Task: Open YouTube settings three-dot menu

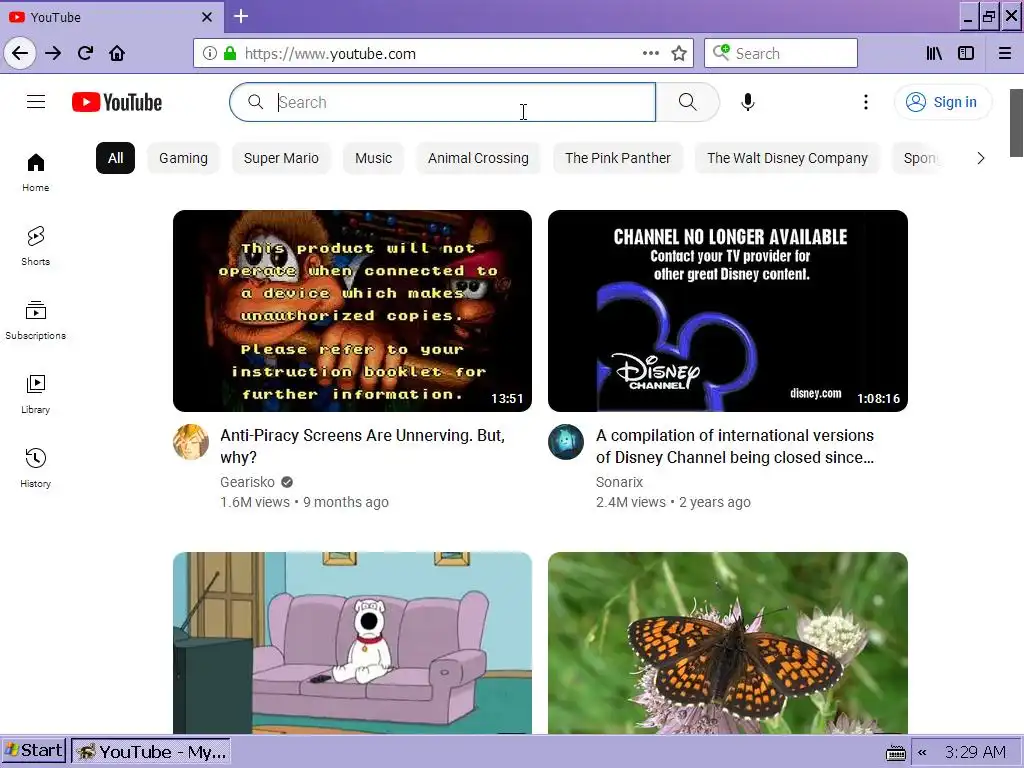Action: [x=866, y=102]
